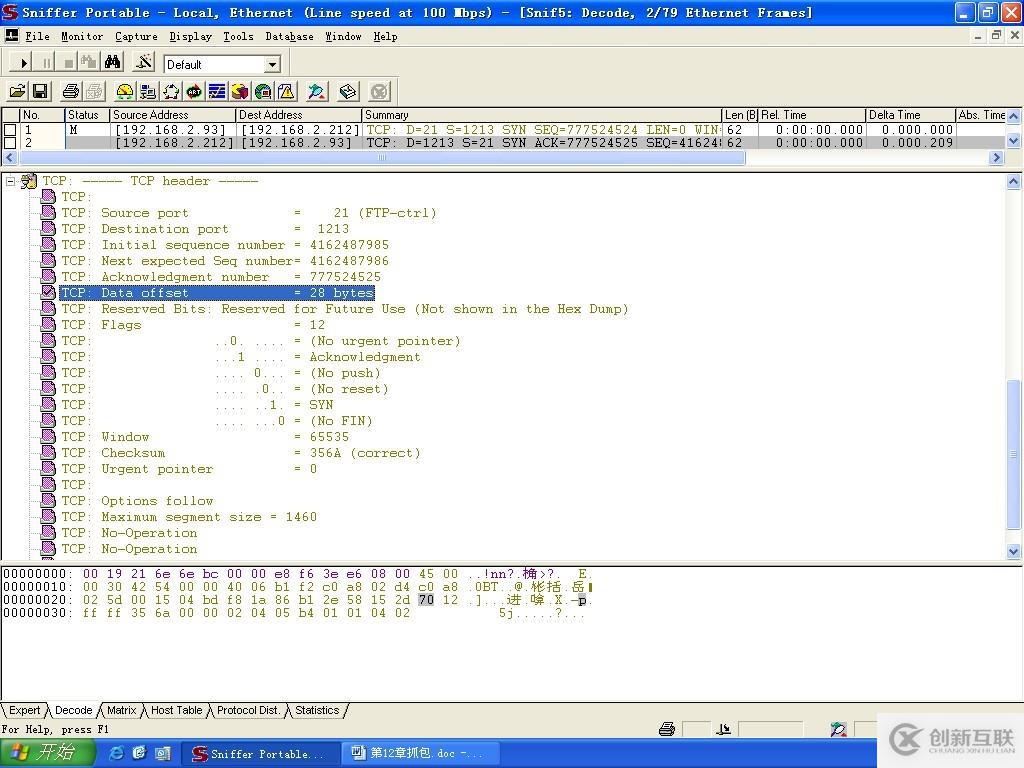The image size is (1024, 768).
Task: Open the Default profile dropdown
Action: pyautogui.click(x=271, y=64)
